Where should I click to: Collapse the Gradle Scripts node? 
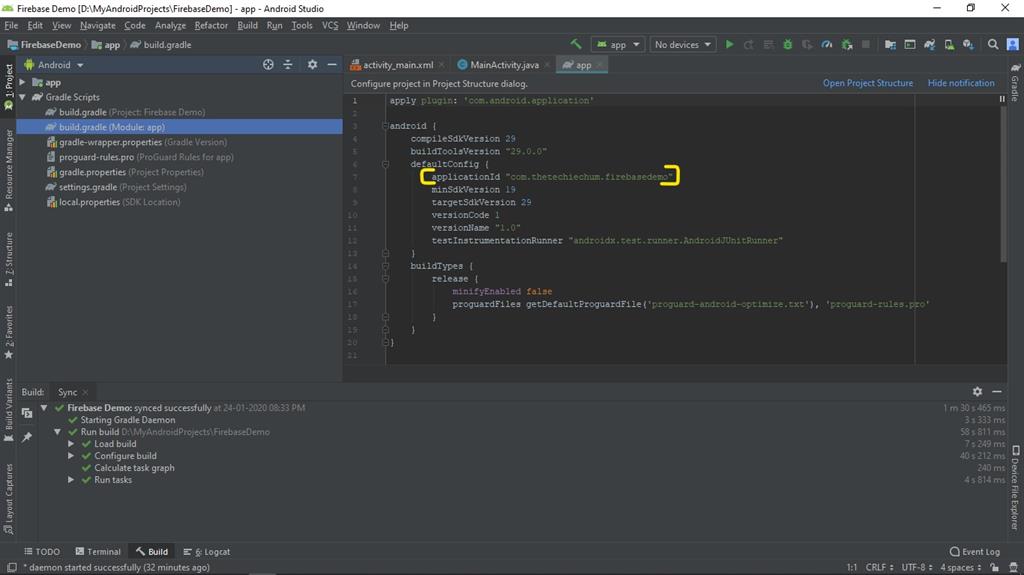click(x=22, y=97)
